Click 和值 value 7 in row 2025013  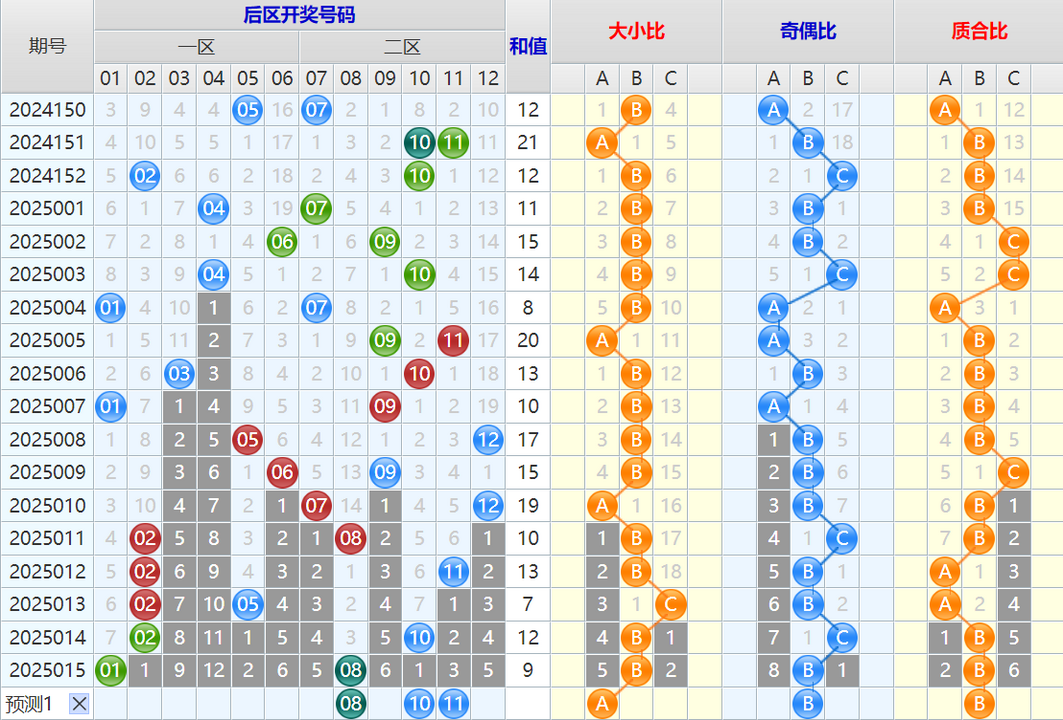point(528,604)
